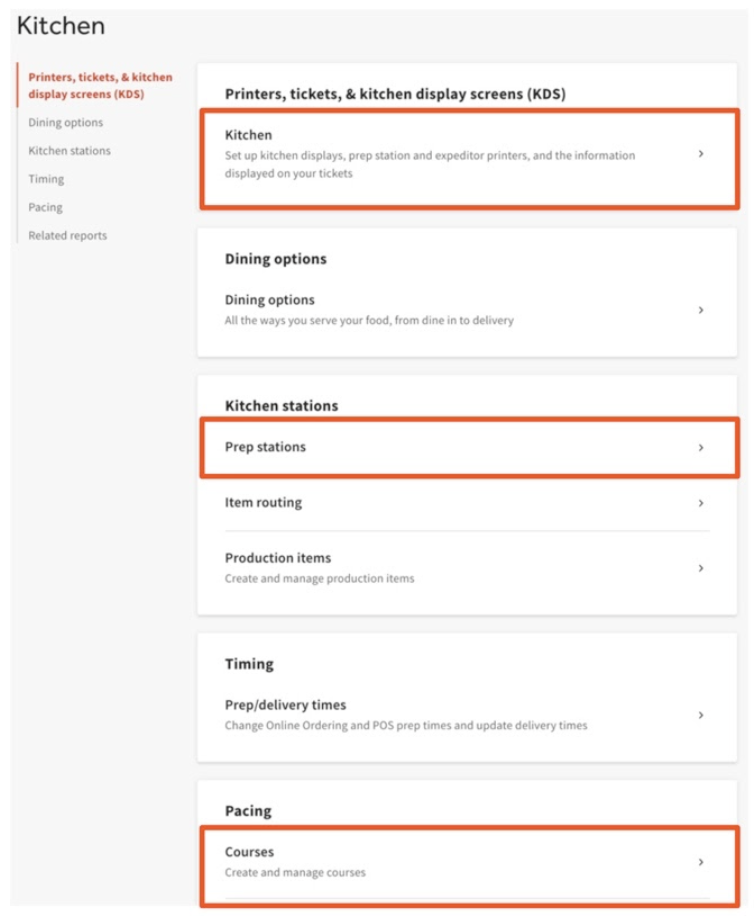This screenshot has height=922, width=756.
Task: Click the arrow beside Item routing
Action: [x=701, y=503]
